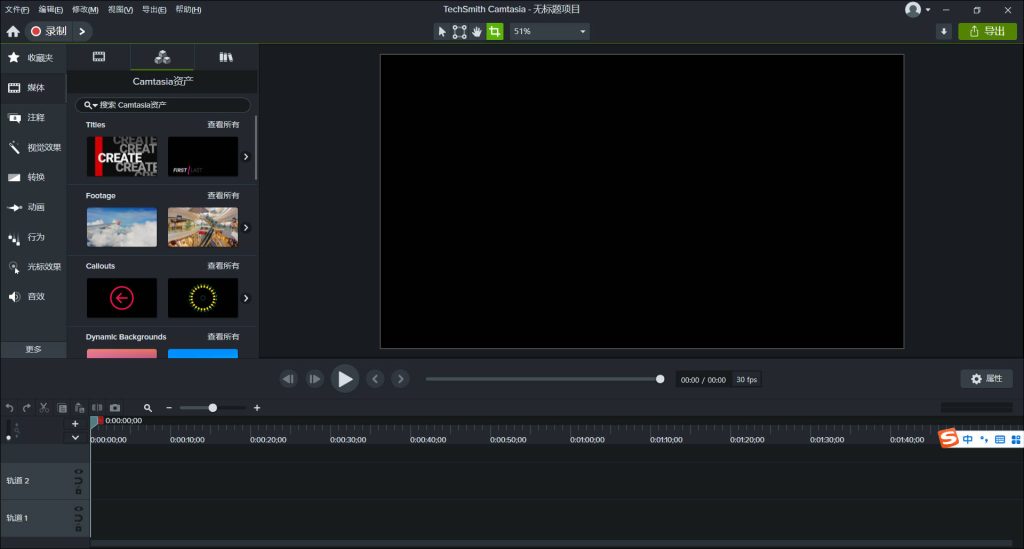1024x549 pixels.
Task: View all Callouts via 查看所有
Action: pos(223,266)
